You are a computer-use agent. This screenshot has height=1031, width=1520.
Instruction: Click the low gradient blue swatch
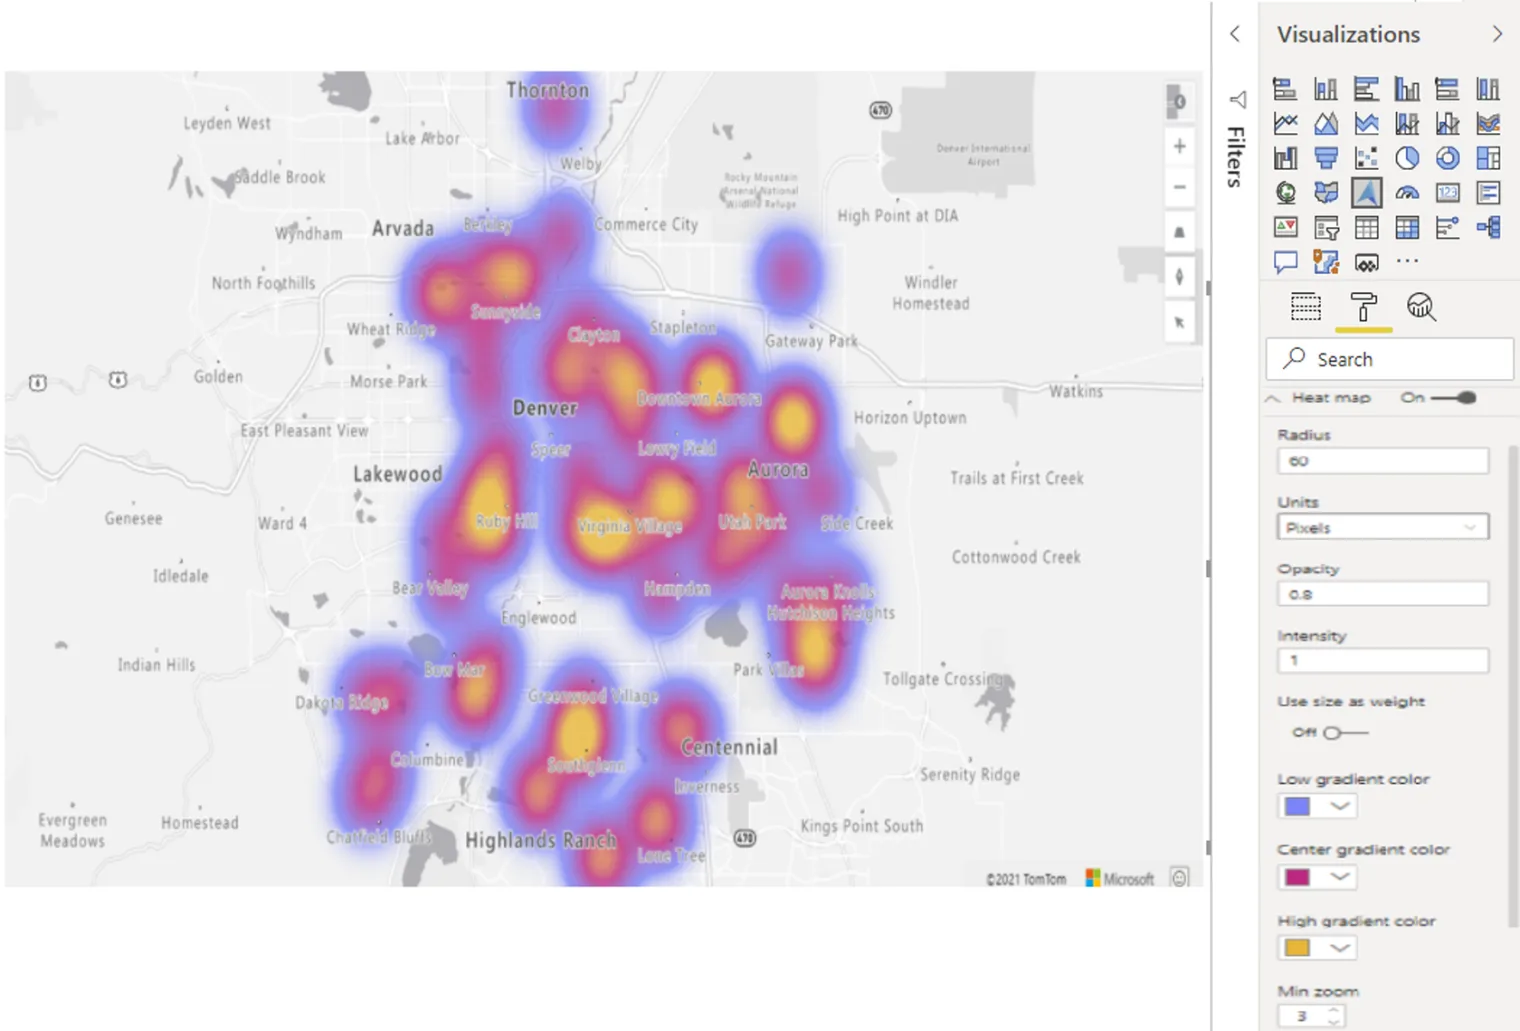click(x=1297, y=806)
